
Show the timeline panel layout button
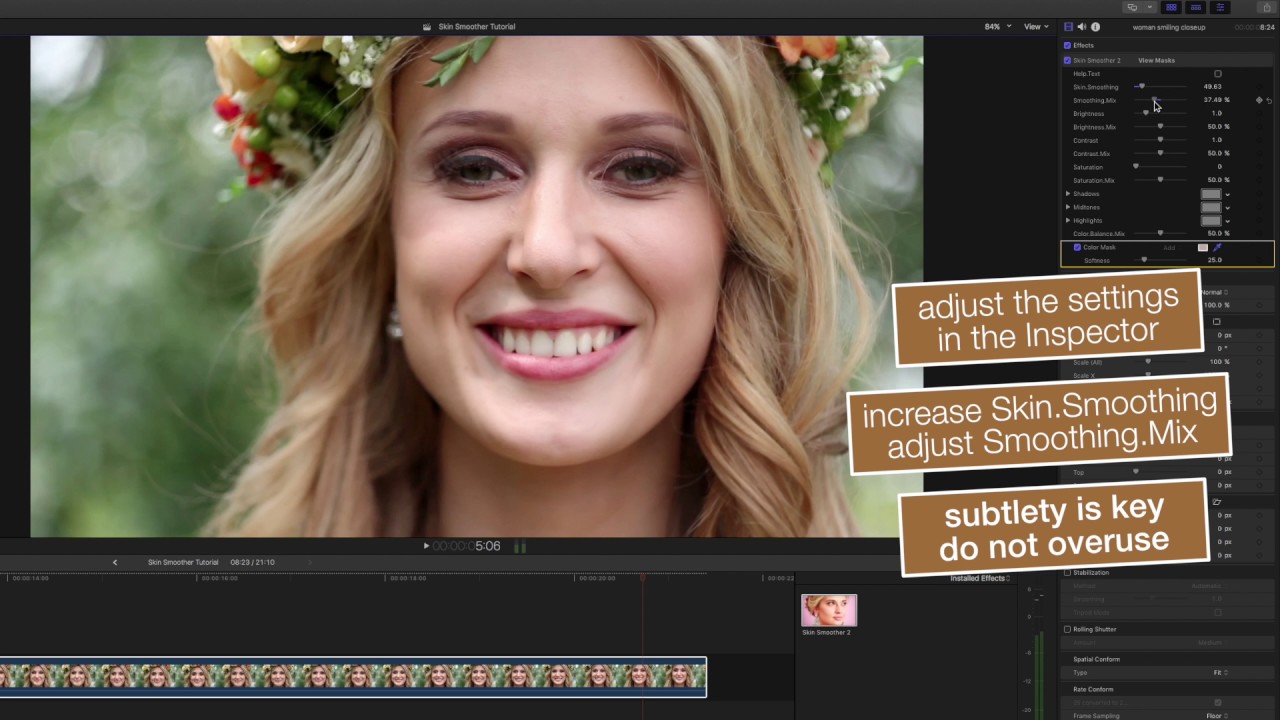click(1195, 7)
